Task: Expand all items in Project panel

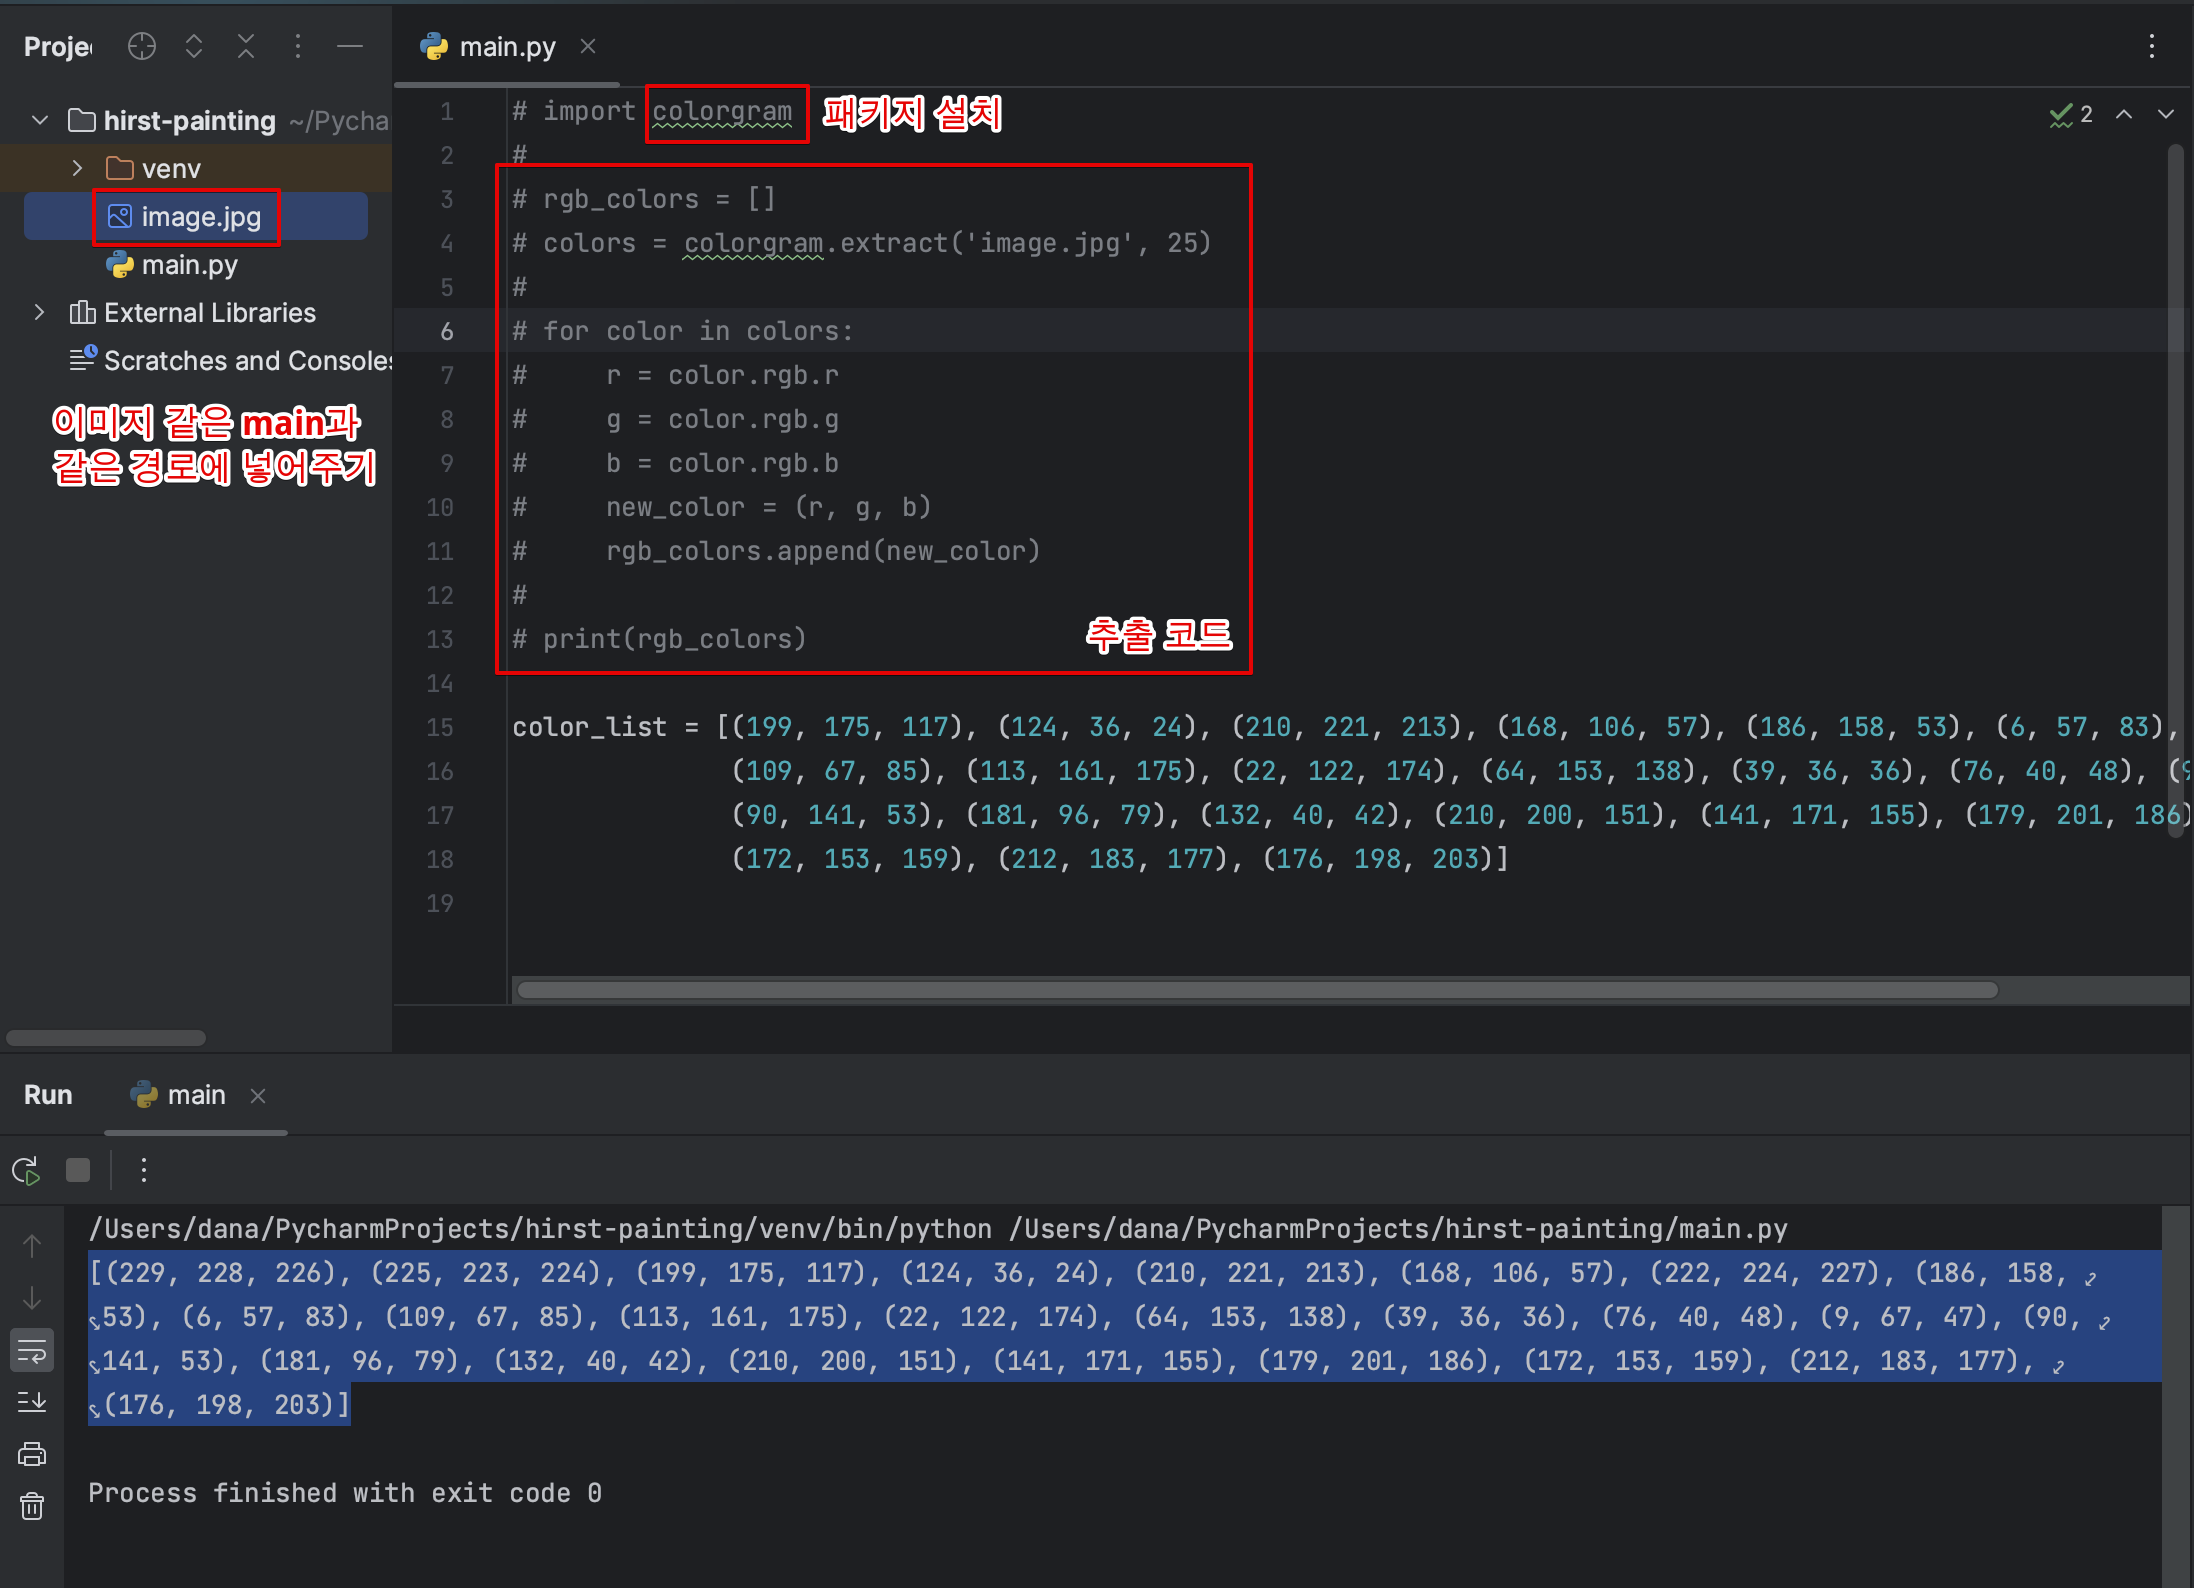Action: (x=194, y=46)
